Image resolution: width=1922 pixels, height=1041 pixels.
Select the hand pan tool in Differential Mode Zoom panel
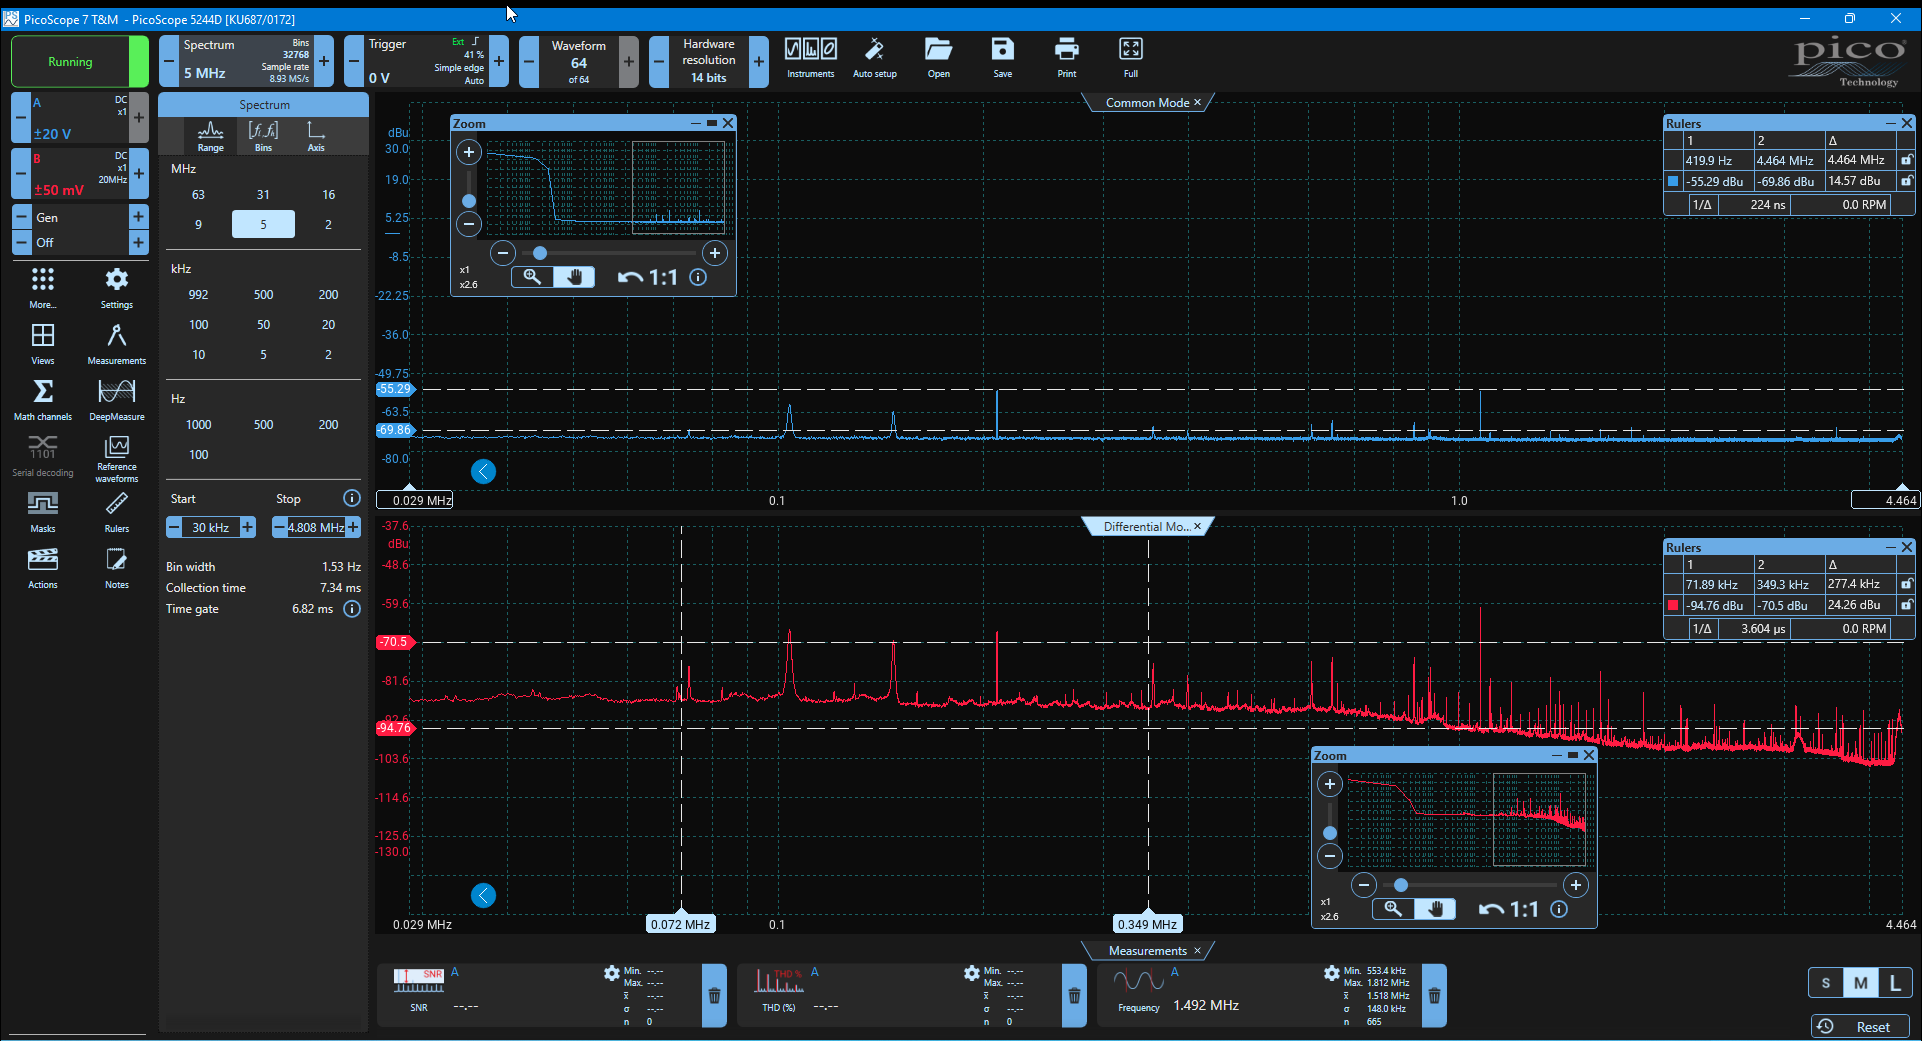[1435, 909]
